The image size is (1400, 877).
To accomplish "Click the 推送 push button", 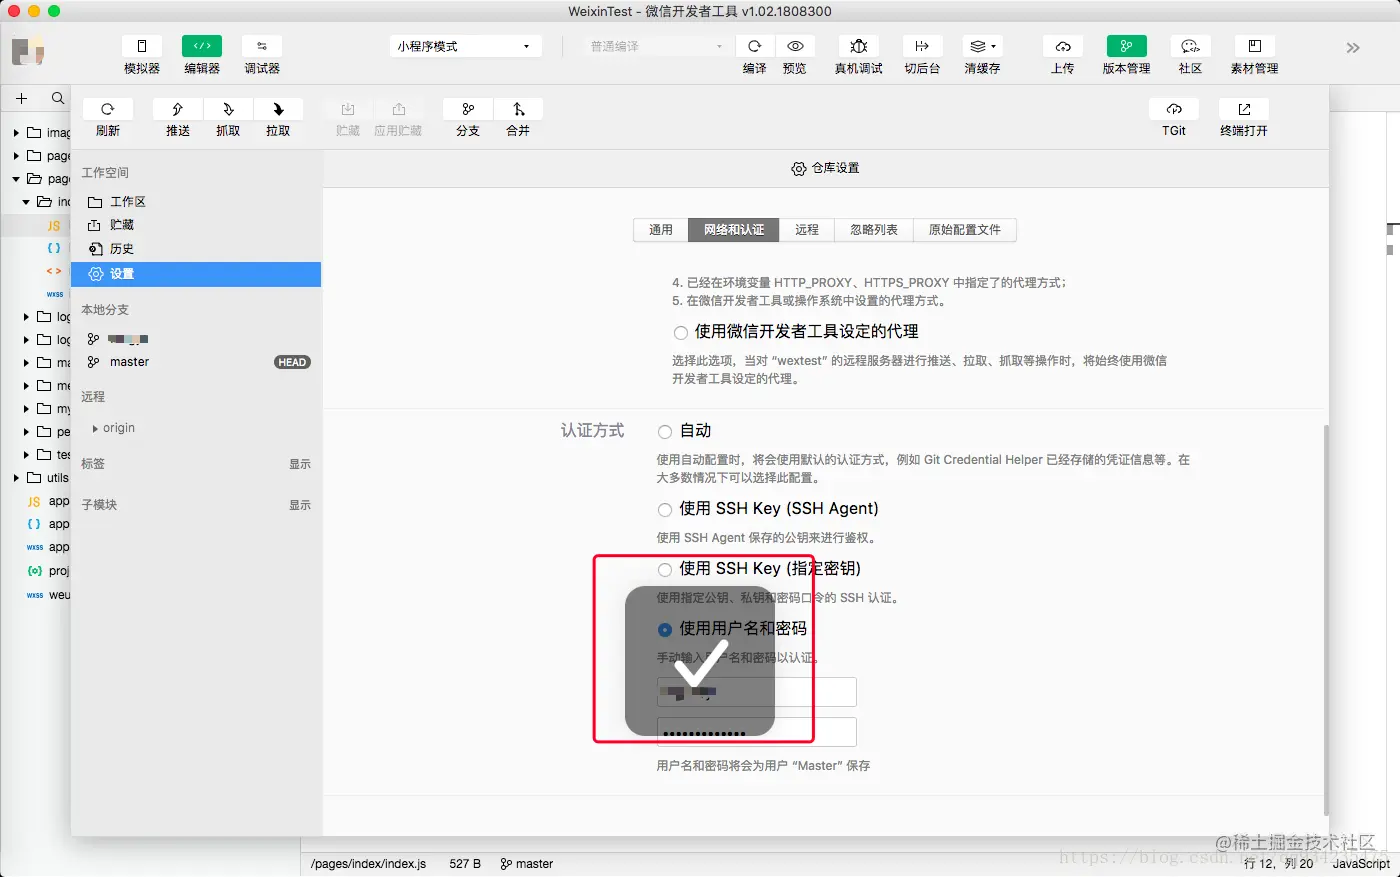I will coord(178,109).
